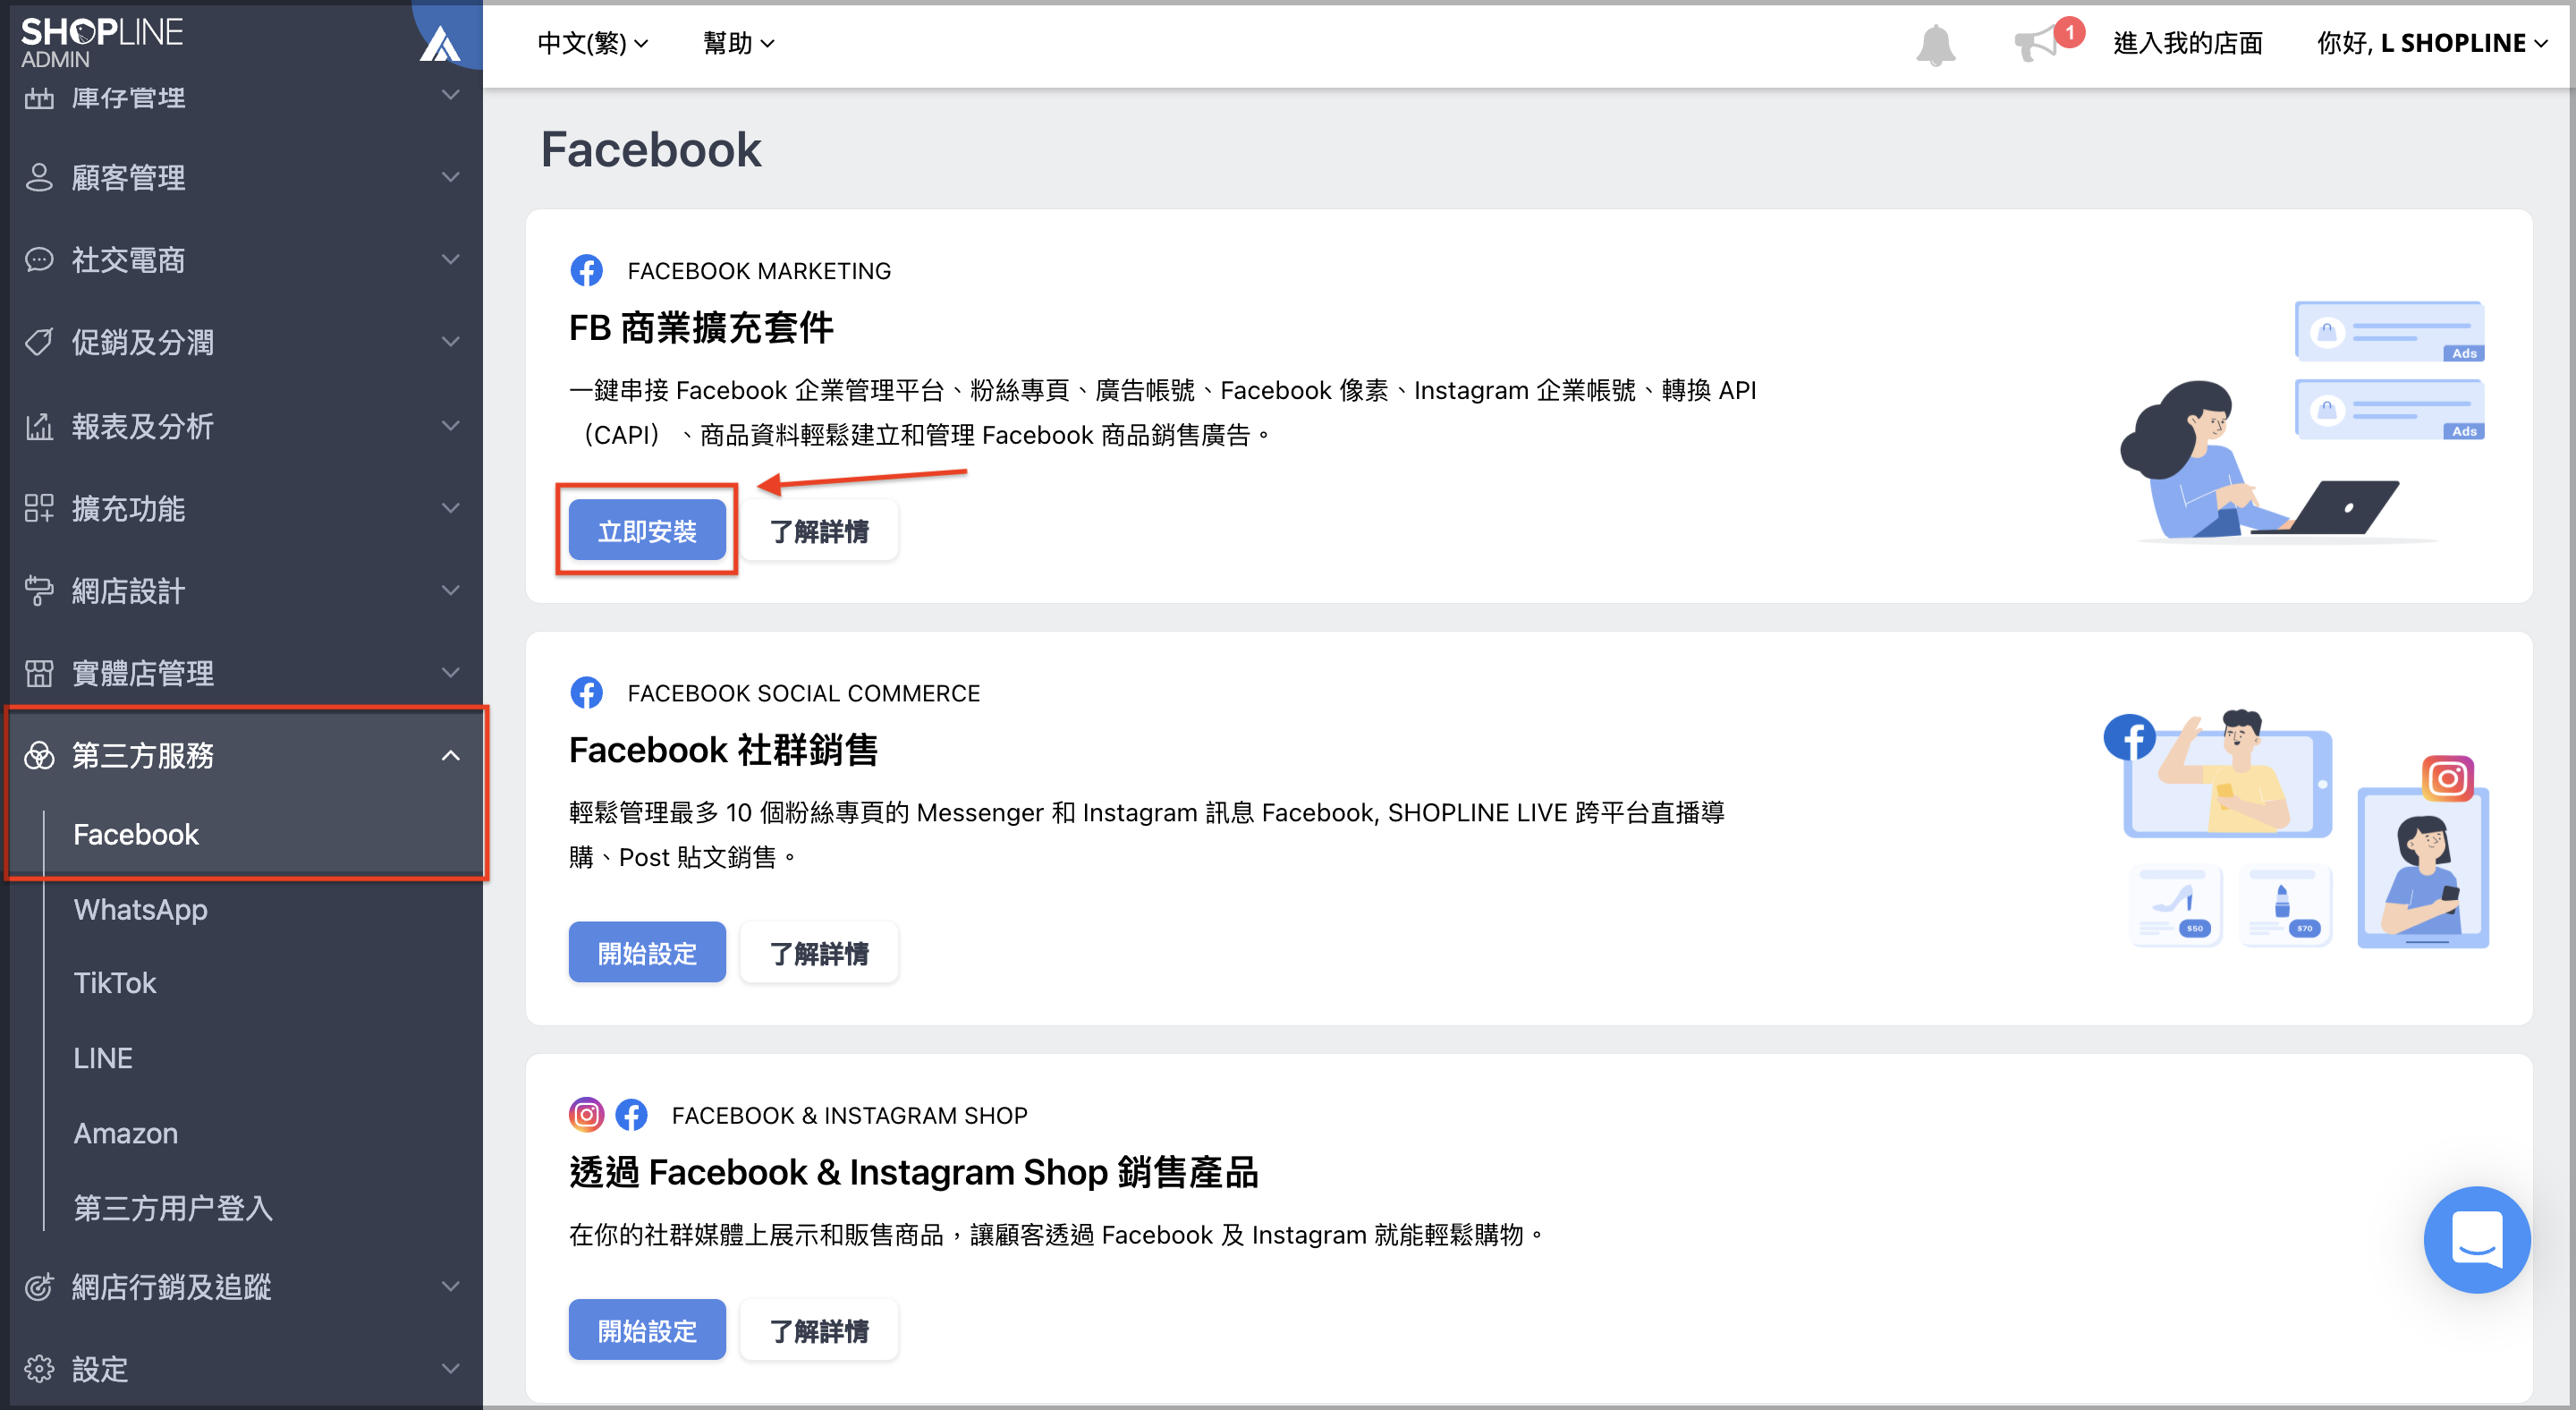Viewport: 2576px width, 1410px height.
Task: Select Facebook in the sidebar submenu
Action: click(136, 834)
